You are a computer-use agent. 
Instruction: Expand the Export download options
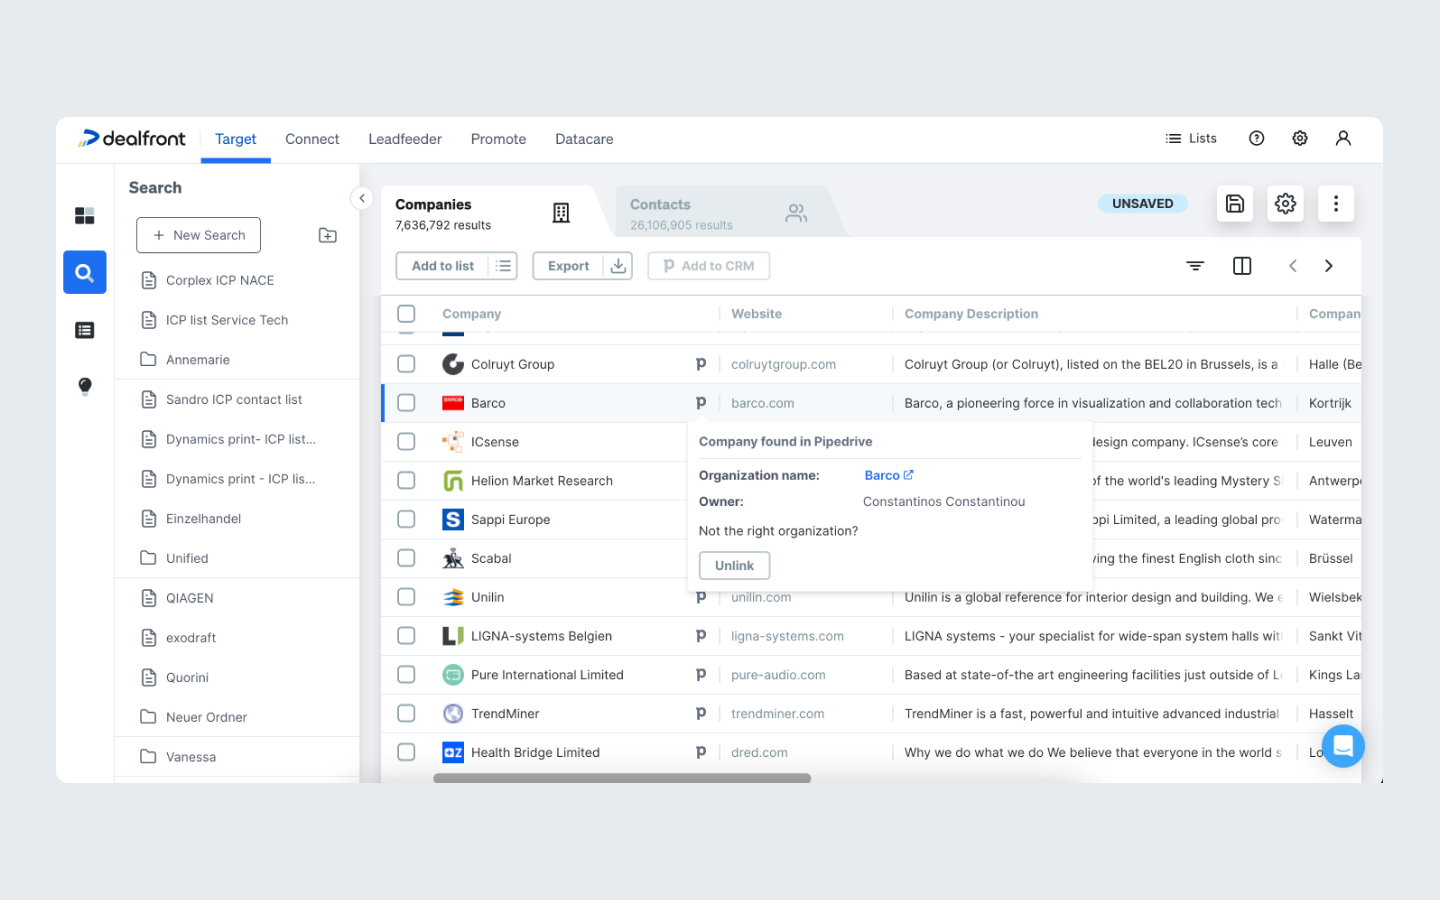pyautogui.click(x=618, y=265)
